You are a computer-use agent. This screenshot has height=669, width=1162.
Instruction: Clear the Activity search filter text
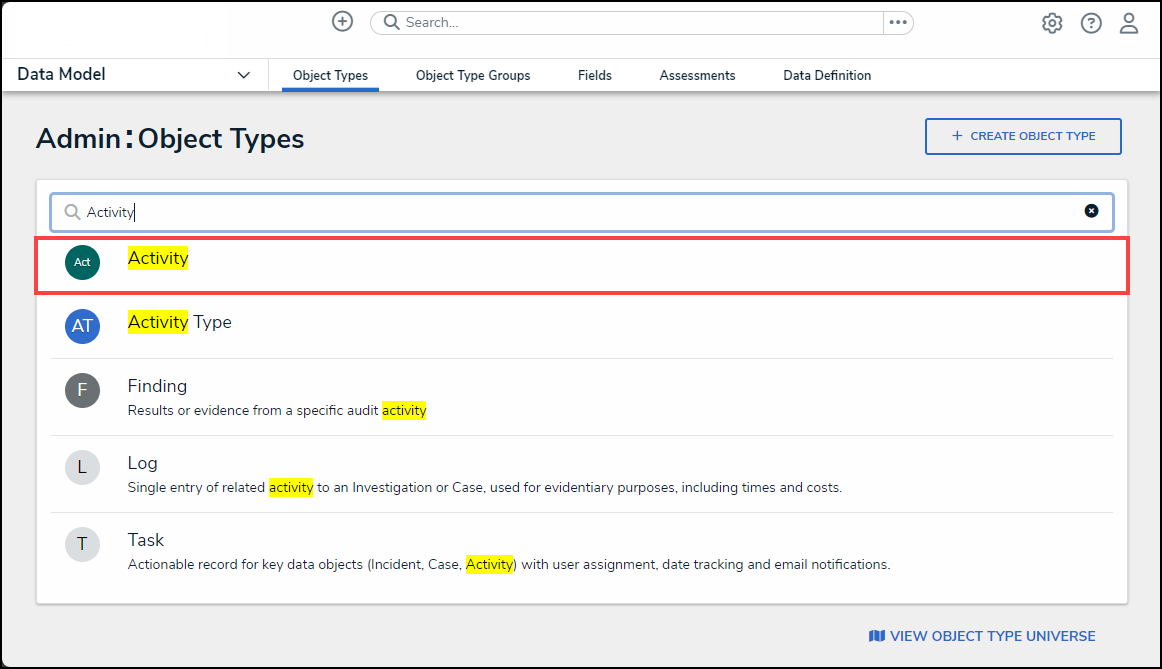click(1091, 211)
